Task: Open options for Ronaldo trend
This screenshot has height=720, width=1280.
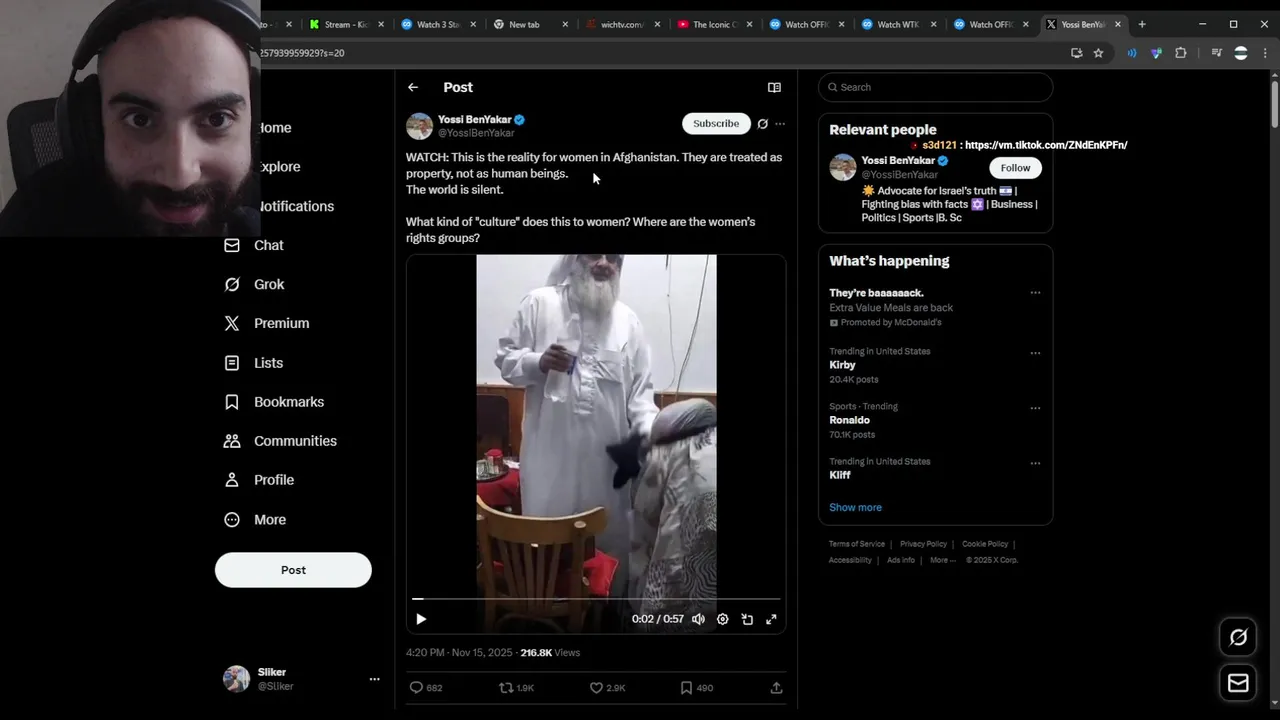Action: 1035,408
